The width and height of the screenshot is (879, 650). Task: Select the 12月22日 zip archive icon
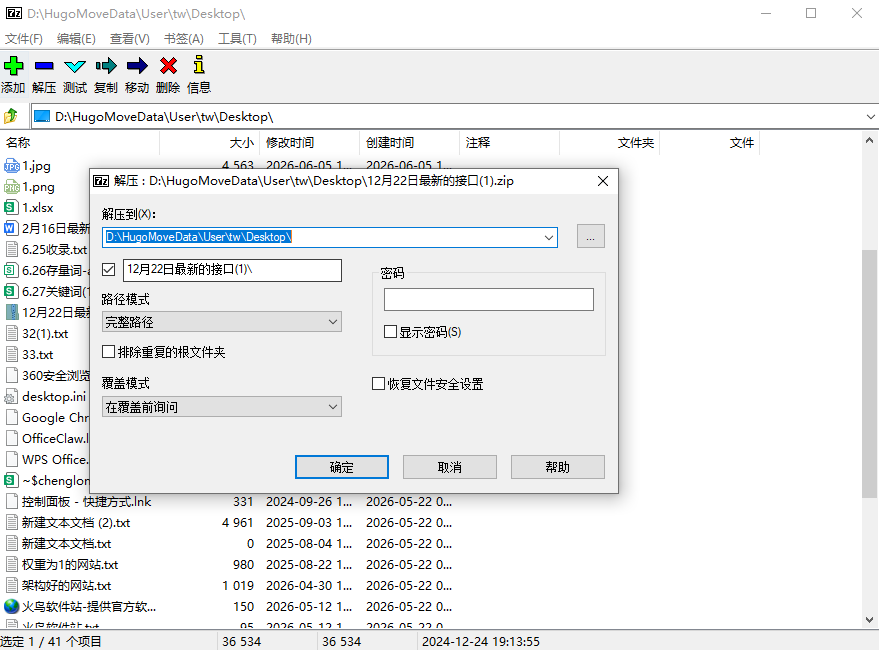[11, 312]
